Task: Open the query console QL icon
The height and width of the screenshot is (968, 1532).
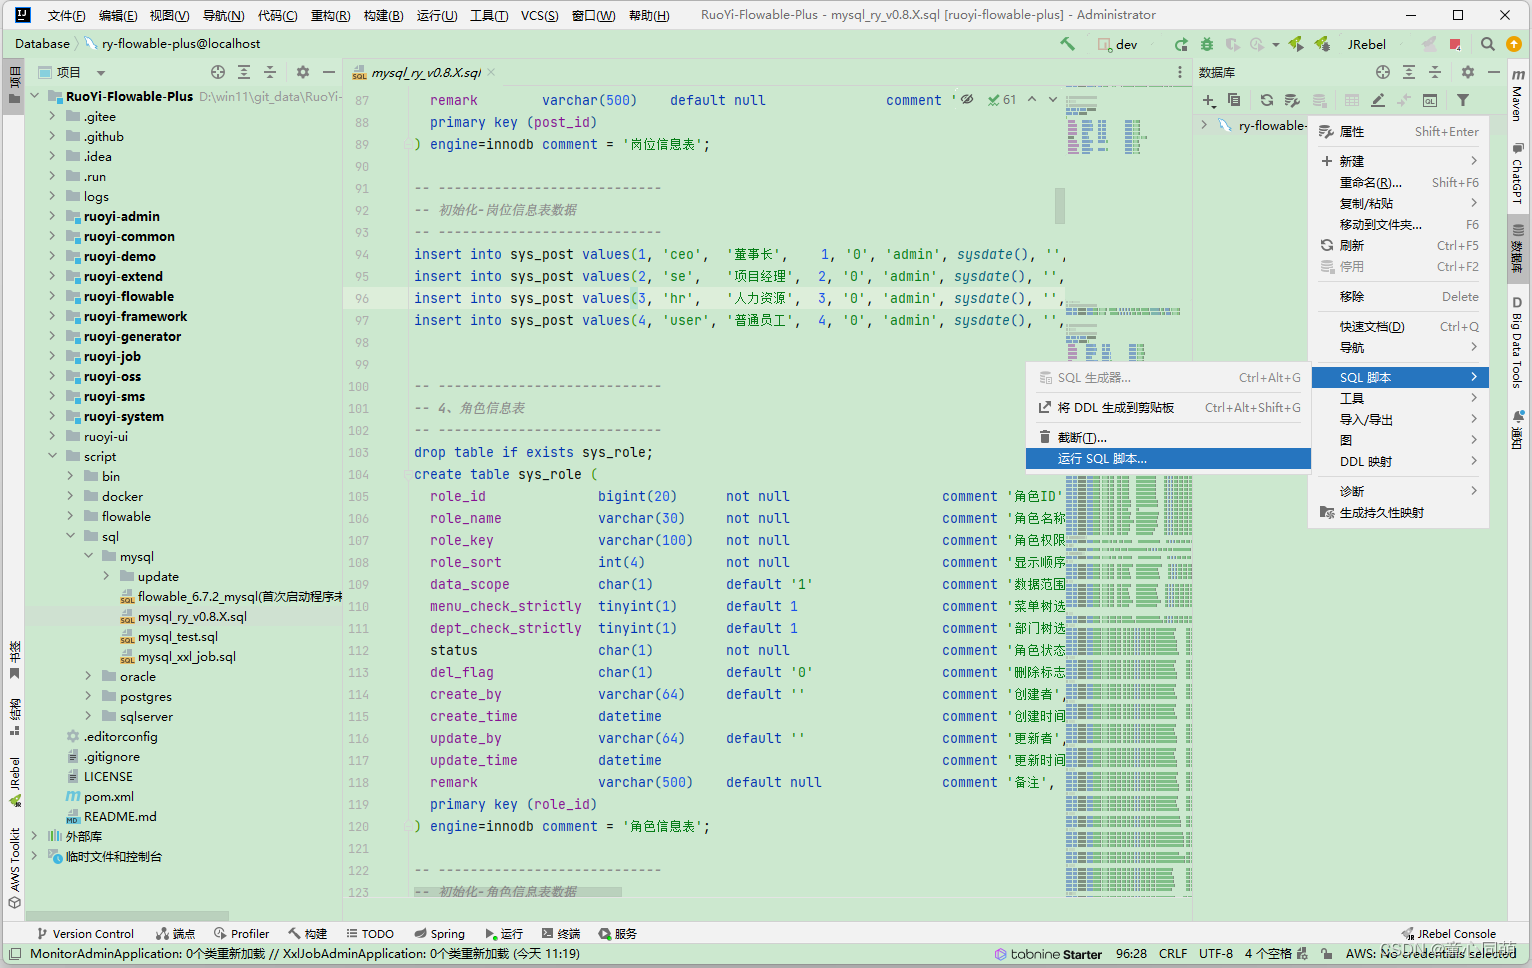Action: click(1430, 100)
